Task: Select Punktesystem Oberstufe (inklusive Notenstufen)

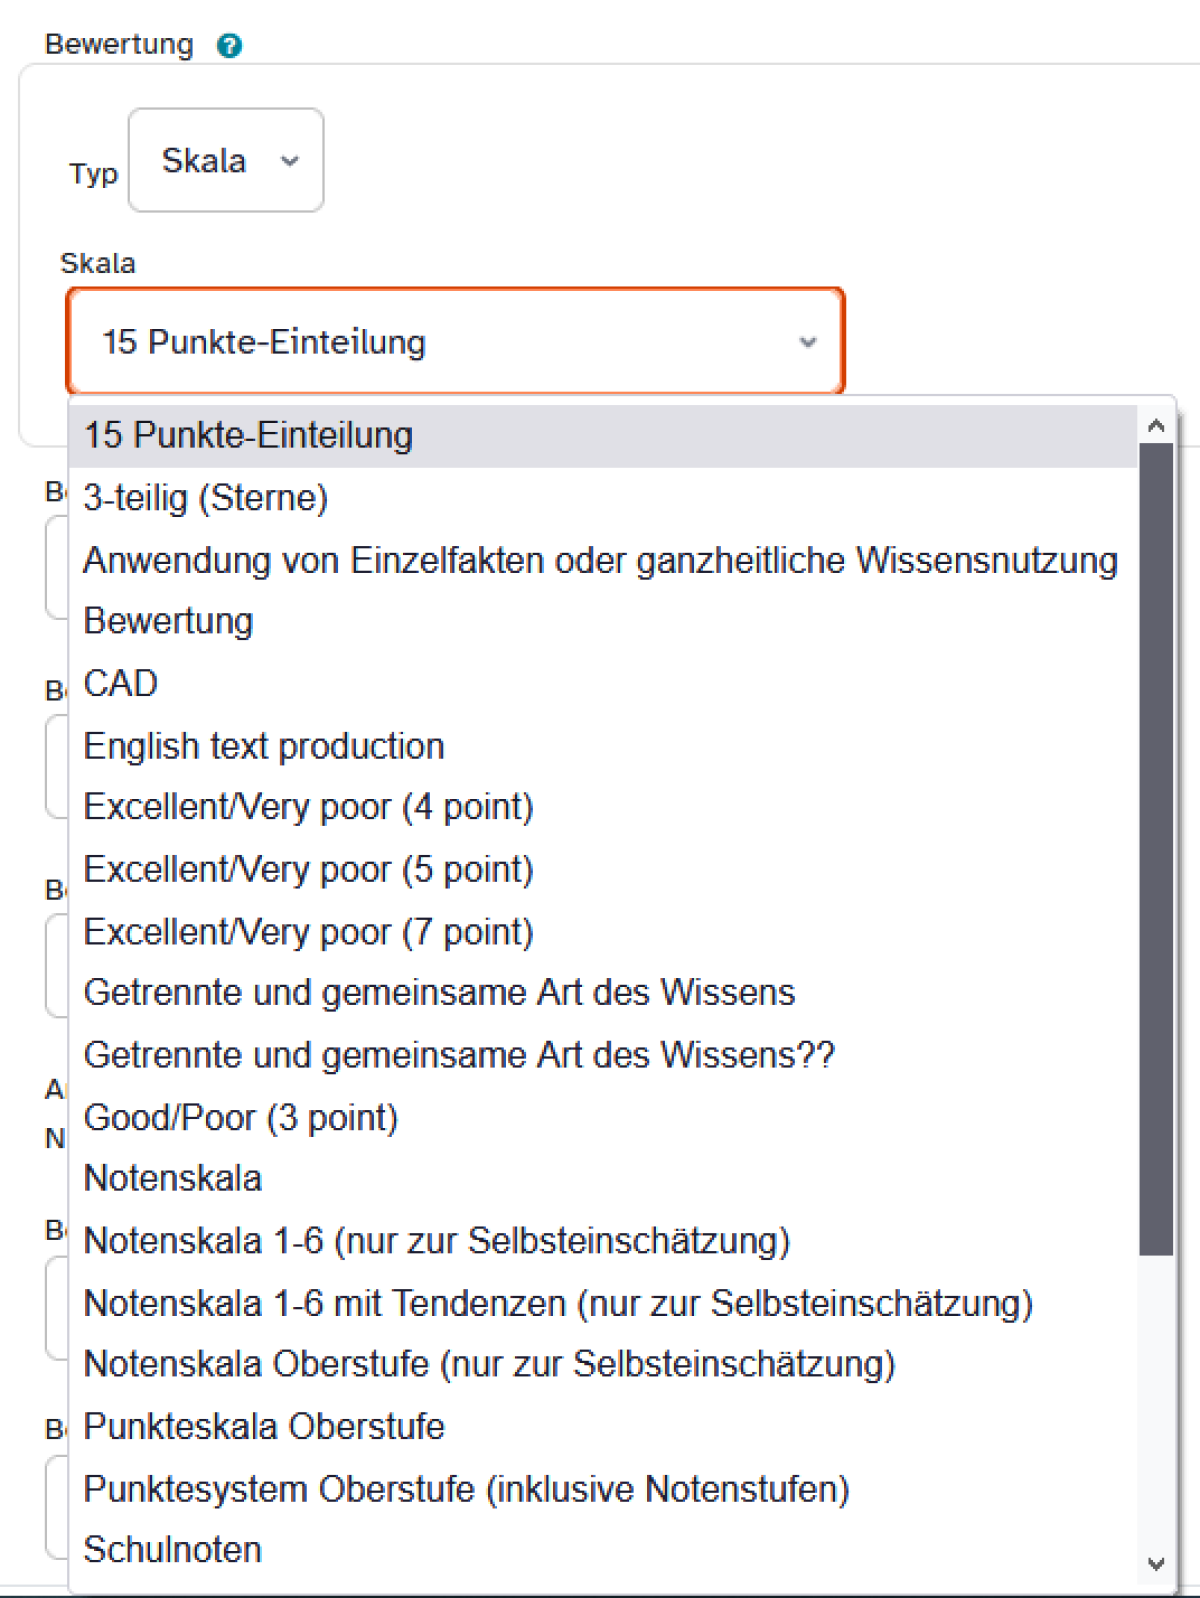Action: 466,1489
